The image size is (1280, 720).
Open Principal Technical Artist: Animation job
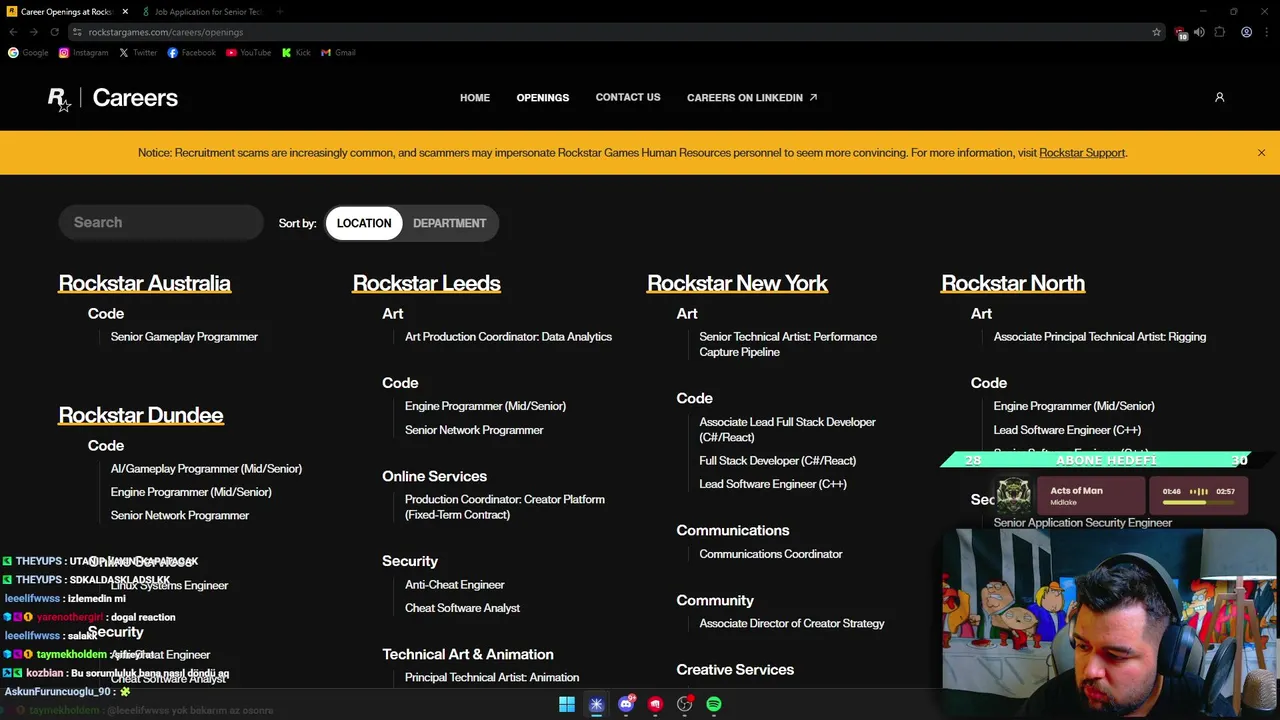(492, 678)
